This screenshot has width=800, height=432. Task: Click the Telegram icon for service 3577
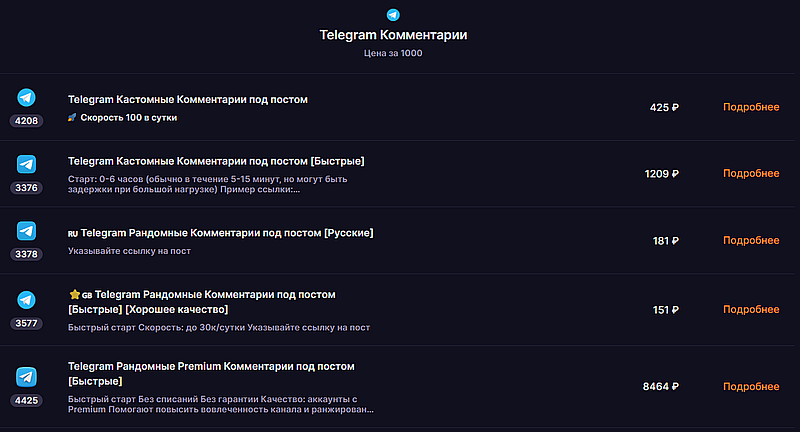(26, 300)
